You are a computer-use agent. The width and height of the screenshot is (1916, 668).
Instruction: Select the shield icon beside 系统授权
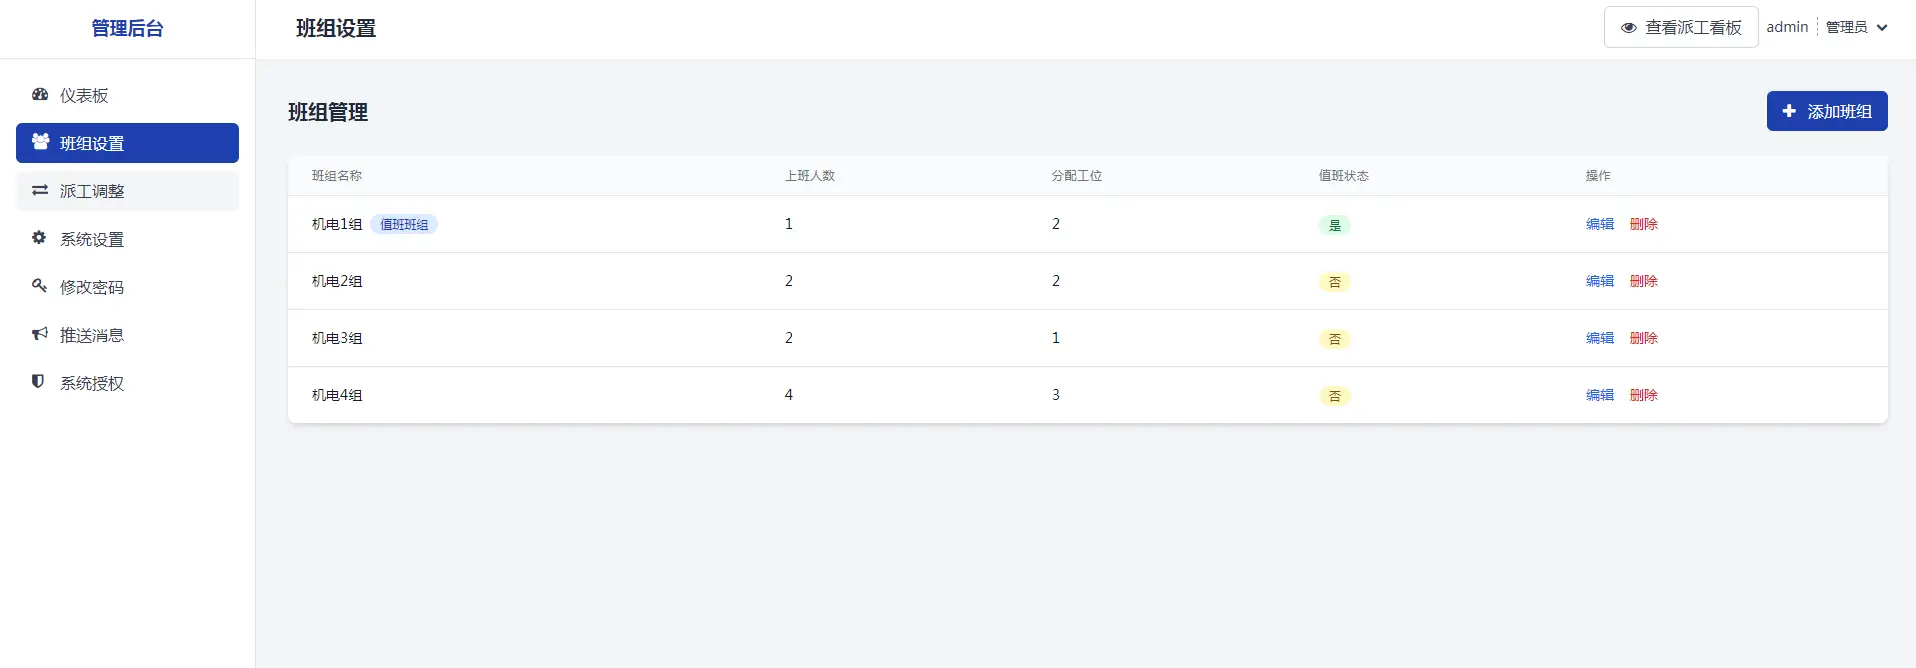[x=39, y=382]
